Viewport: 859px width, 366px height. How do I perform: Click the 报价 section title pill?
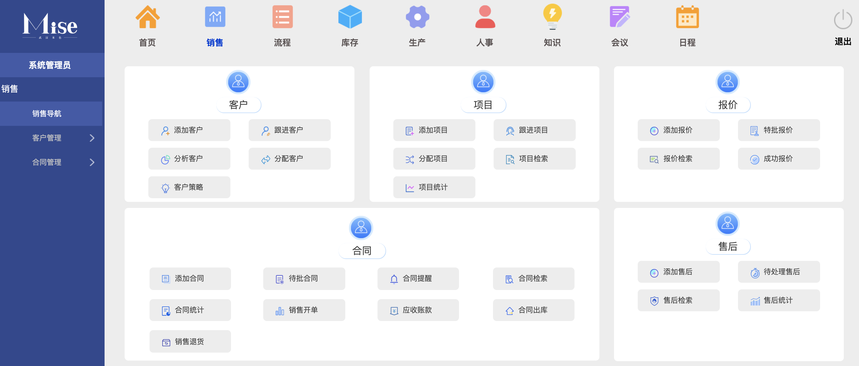pyautogui.click(x=728, y=105)
